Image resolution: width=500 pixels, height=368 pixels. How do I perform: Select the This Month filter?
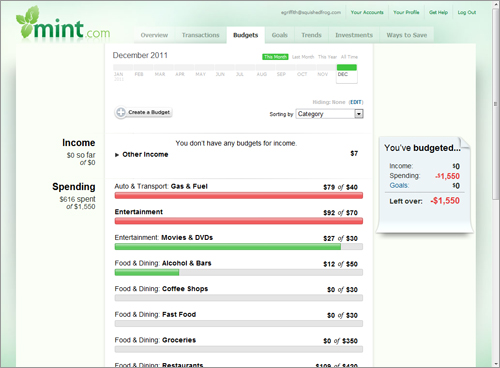[x=275, y=57]
